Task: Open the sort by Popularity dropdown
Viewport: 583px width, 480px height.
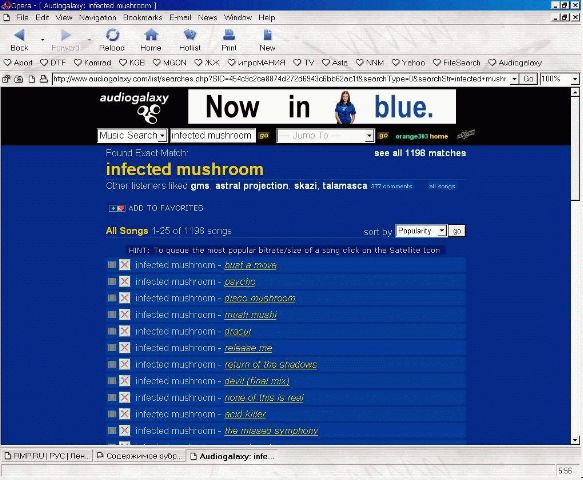Action: (421, 231)
